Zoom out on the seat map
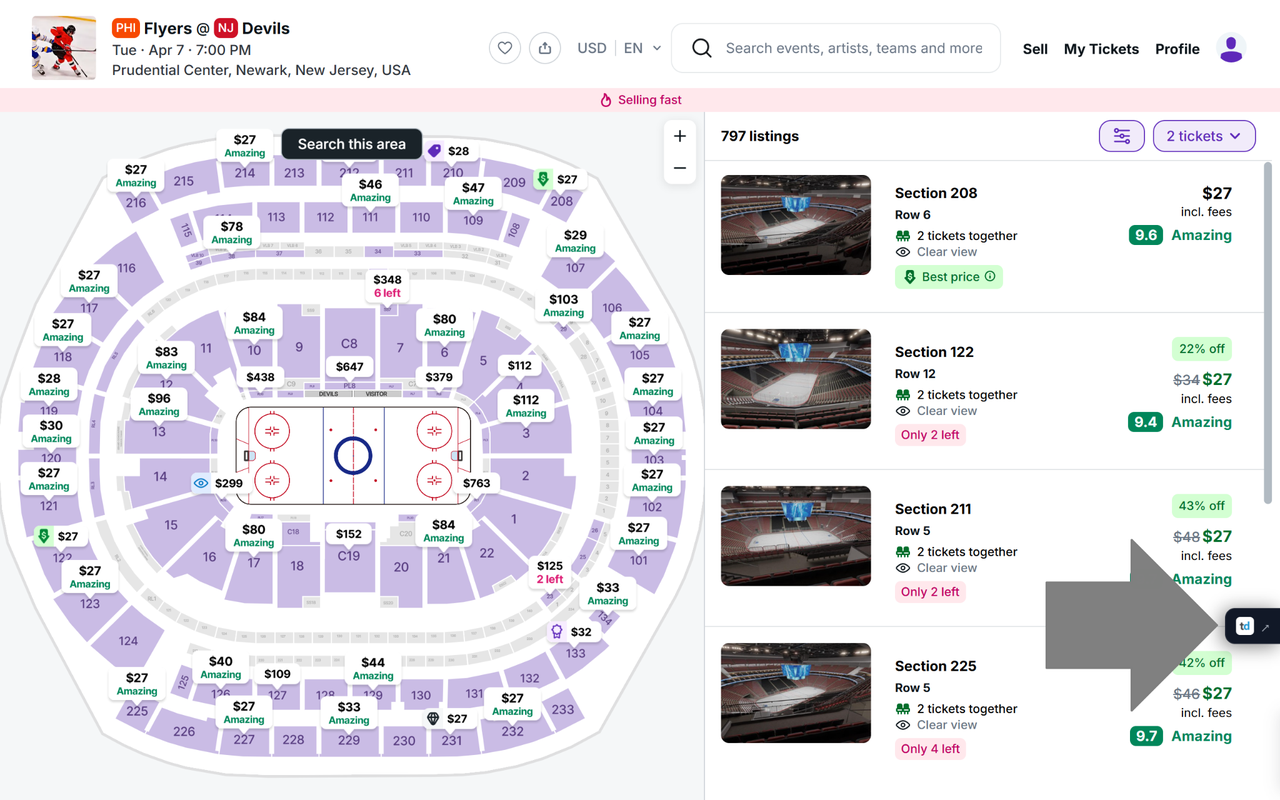 pos(680,168)
